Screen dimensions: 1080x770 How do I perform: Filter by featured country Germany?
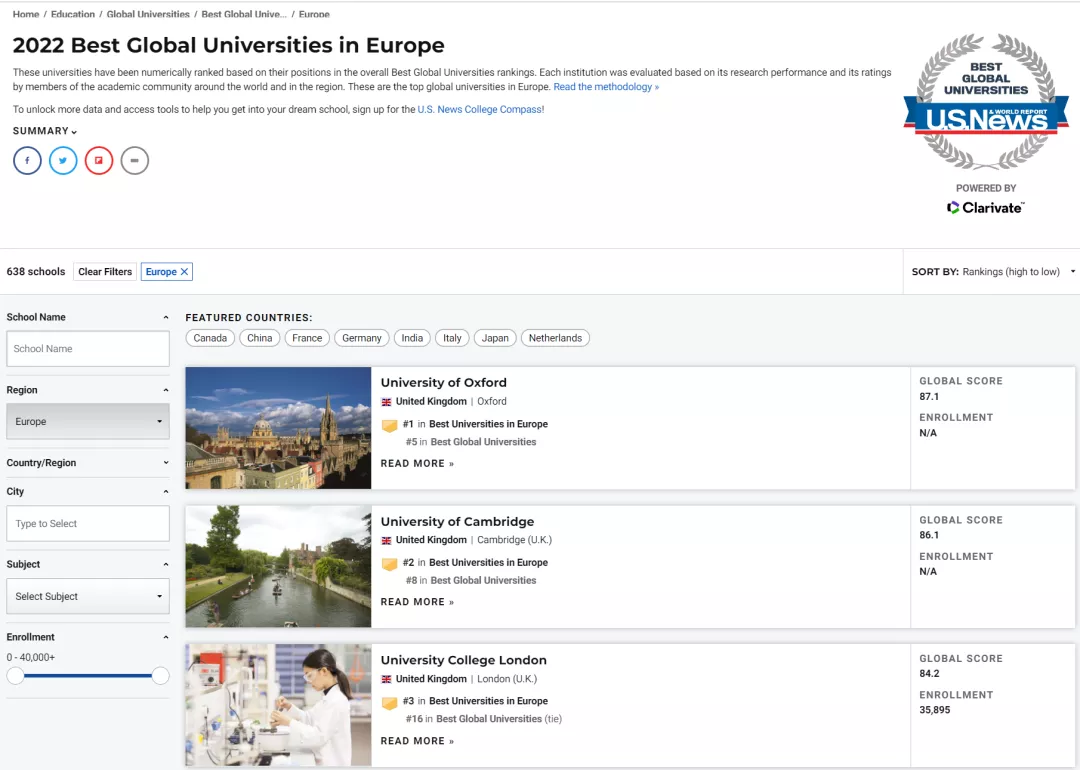coord(362,338)
